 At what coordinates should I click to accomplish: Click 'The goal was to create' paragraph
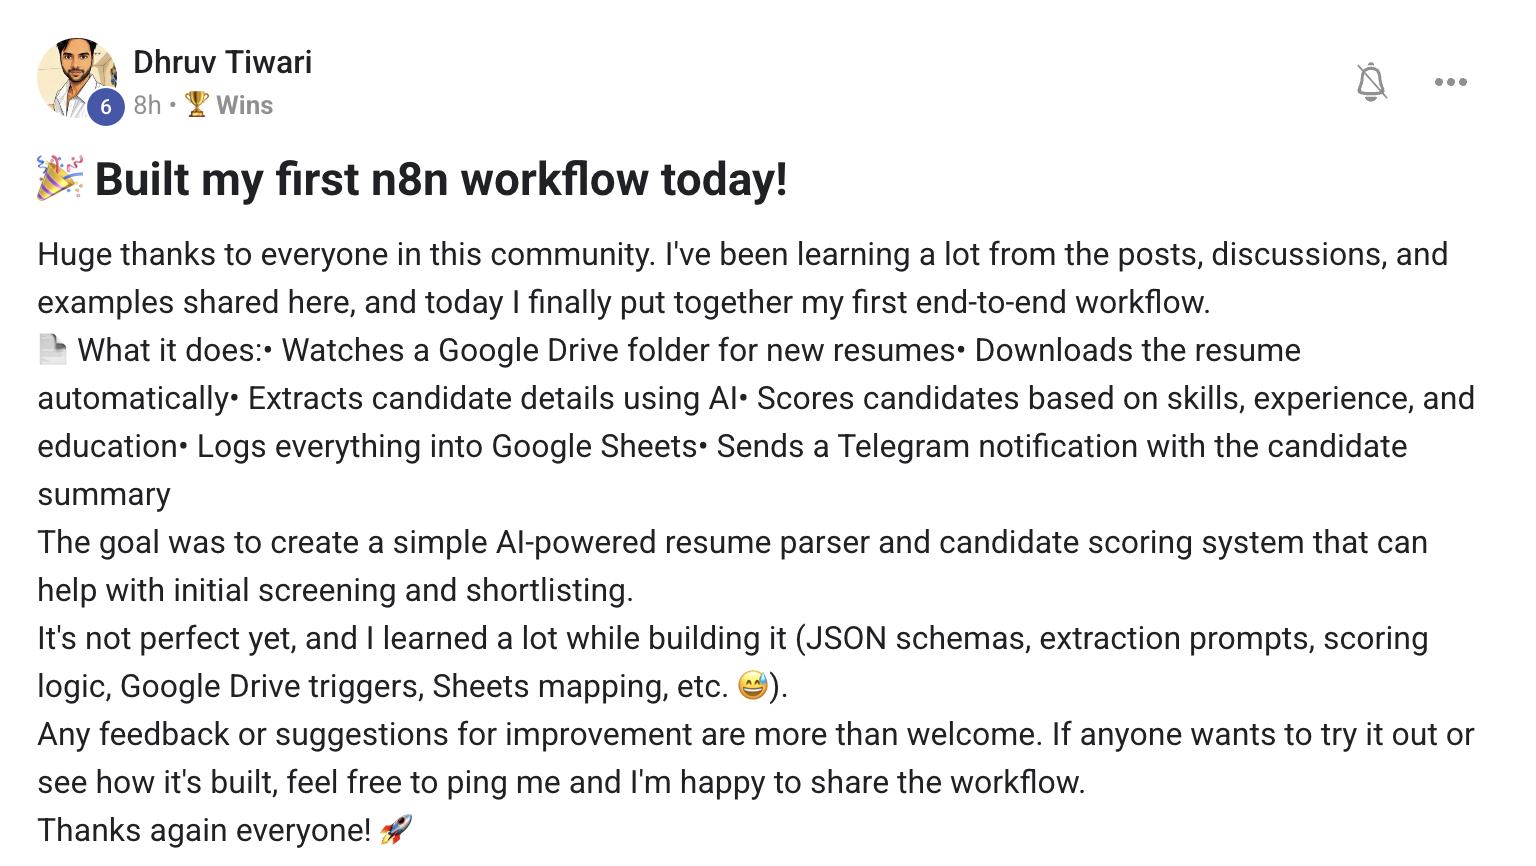click(x=733, y=566)
